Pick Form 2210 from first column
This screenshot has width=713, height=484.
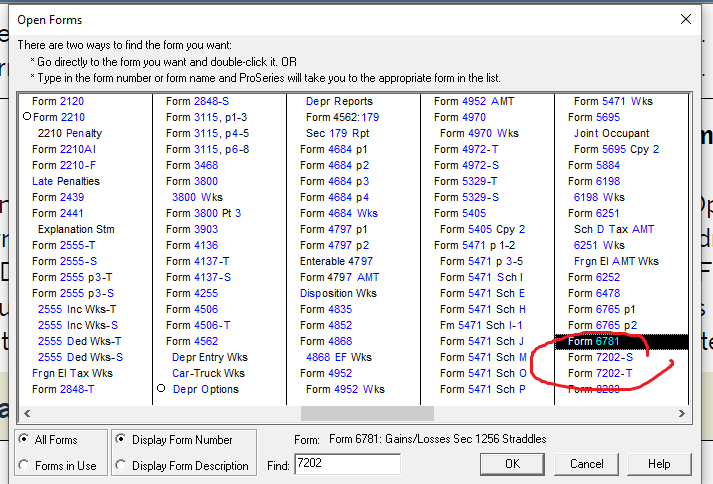pos(58,117)
